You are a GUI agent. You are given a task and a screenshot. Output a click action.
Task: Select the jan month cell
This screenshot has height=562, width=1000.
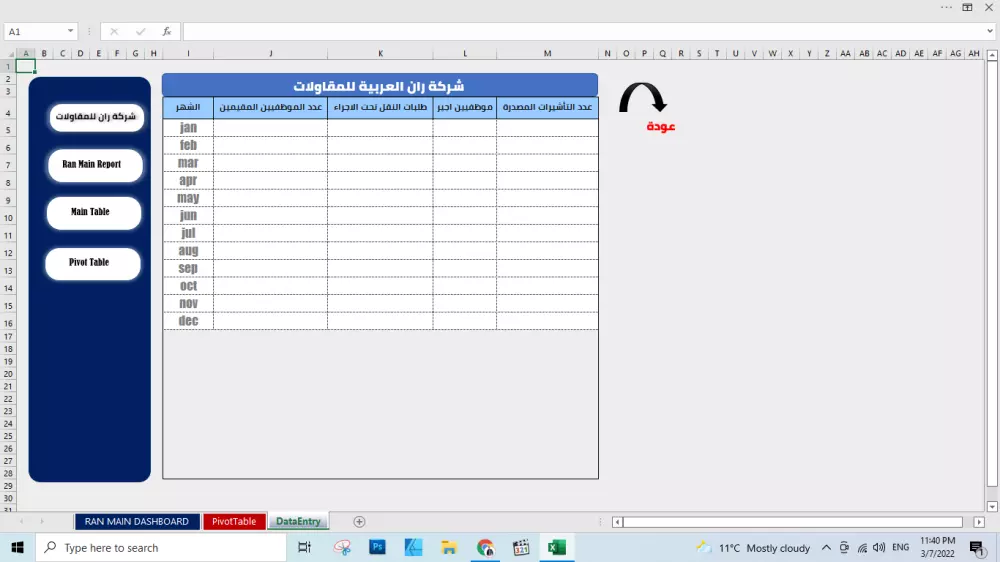(x=188, y=128)
